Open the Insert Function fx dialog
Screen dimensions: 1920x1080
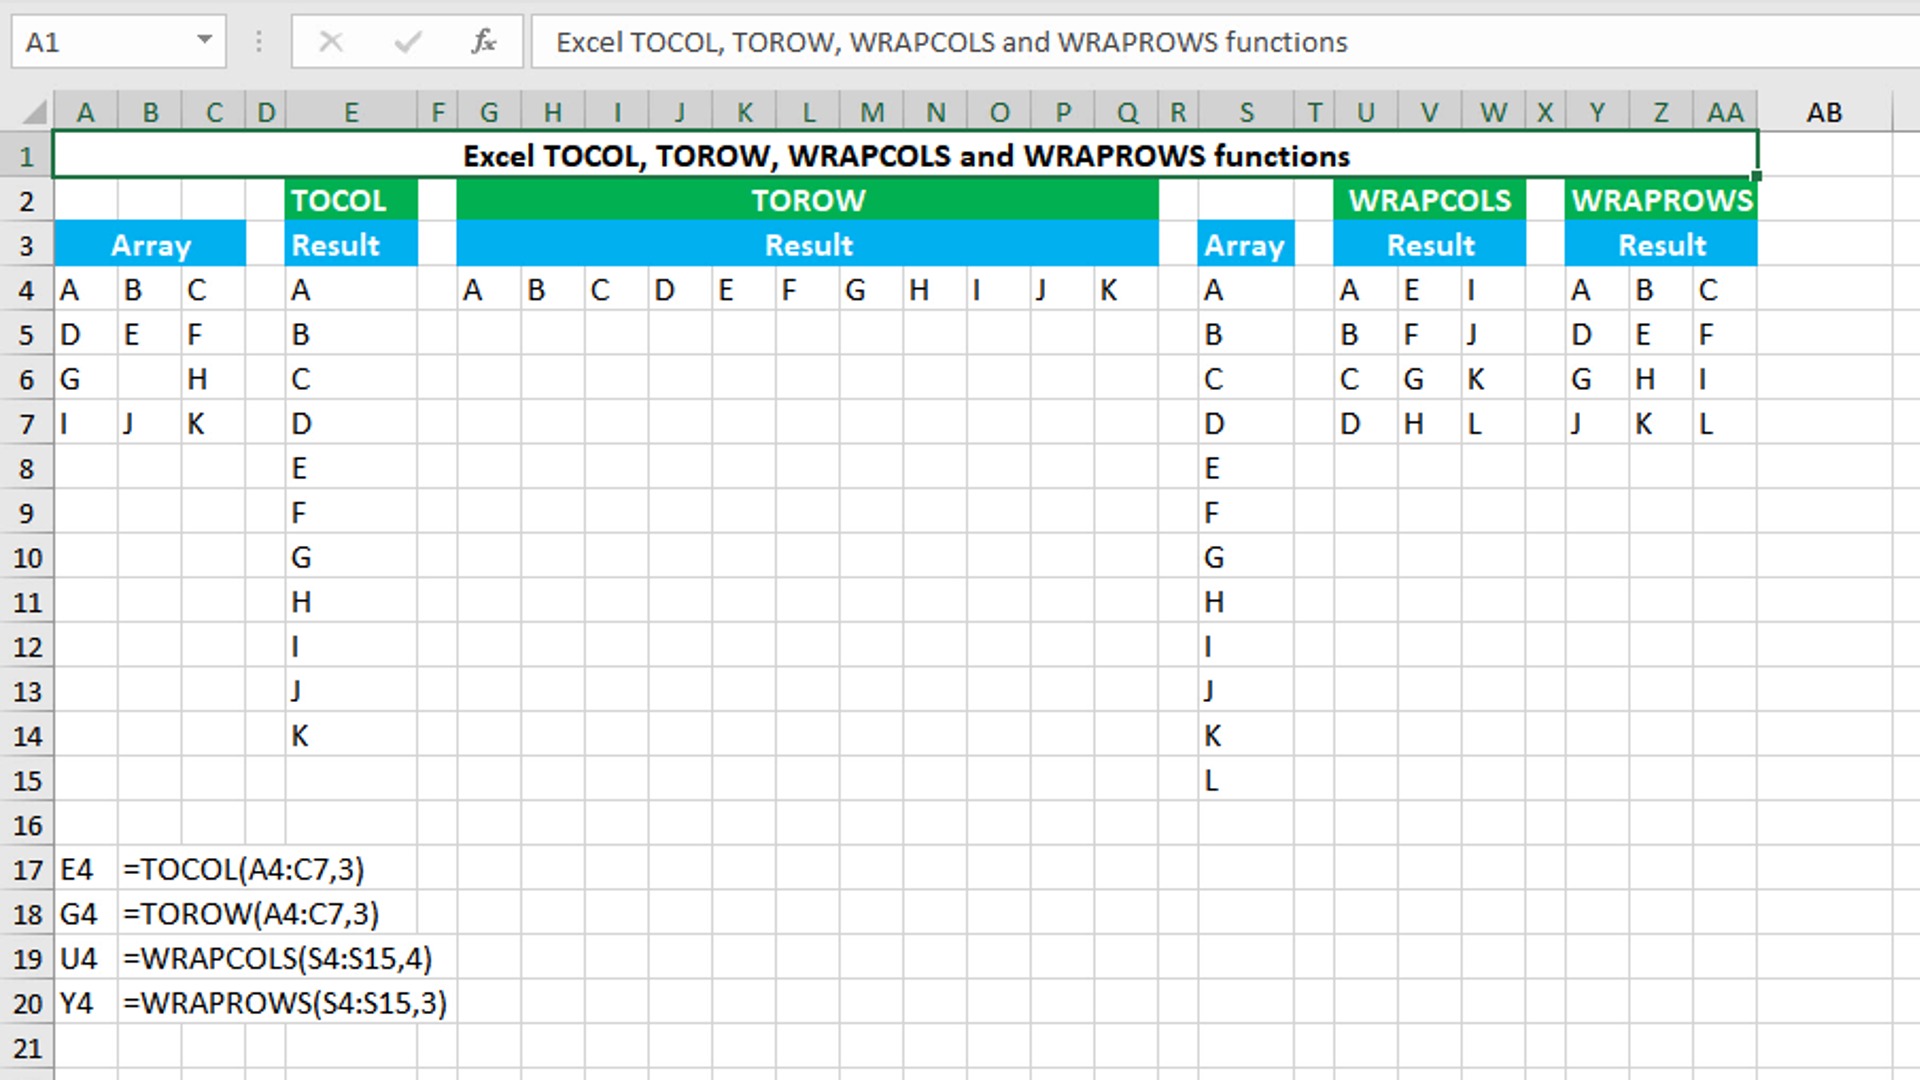coord(484,42)
